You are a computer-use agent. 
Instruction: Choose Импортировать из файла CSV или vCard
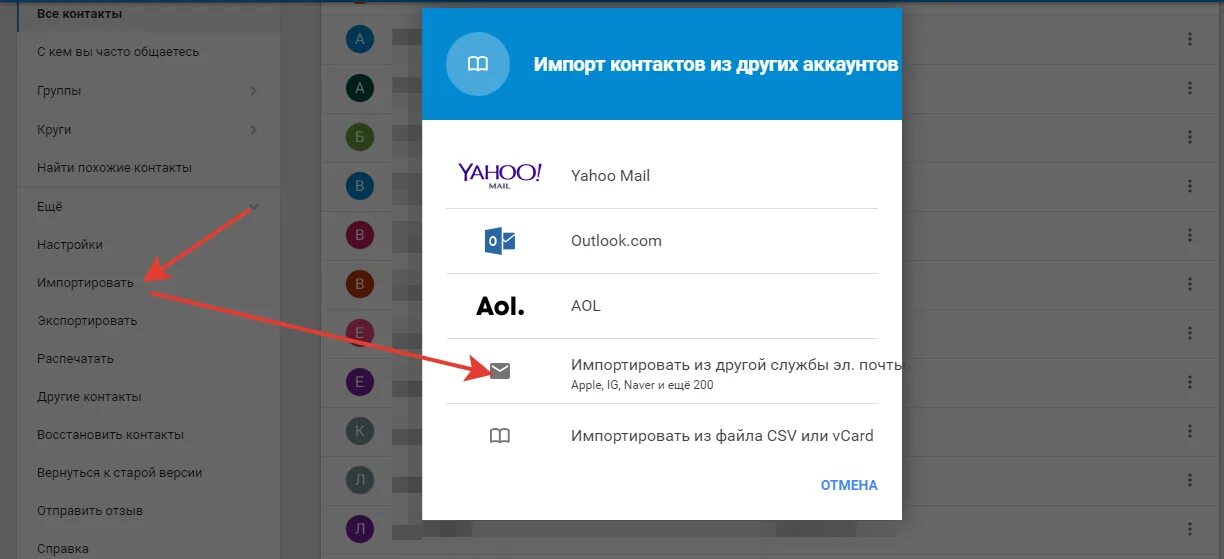click(x=722, y=436)
